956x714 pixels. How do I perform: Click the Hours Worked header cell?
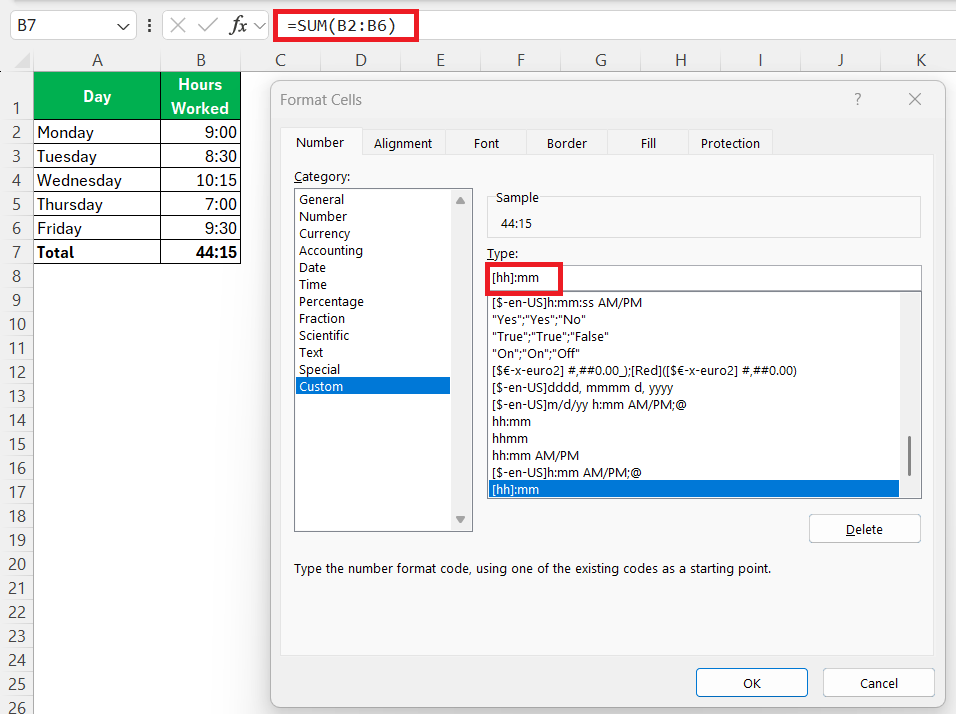point(201,96)
